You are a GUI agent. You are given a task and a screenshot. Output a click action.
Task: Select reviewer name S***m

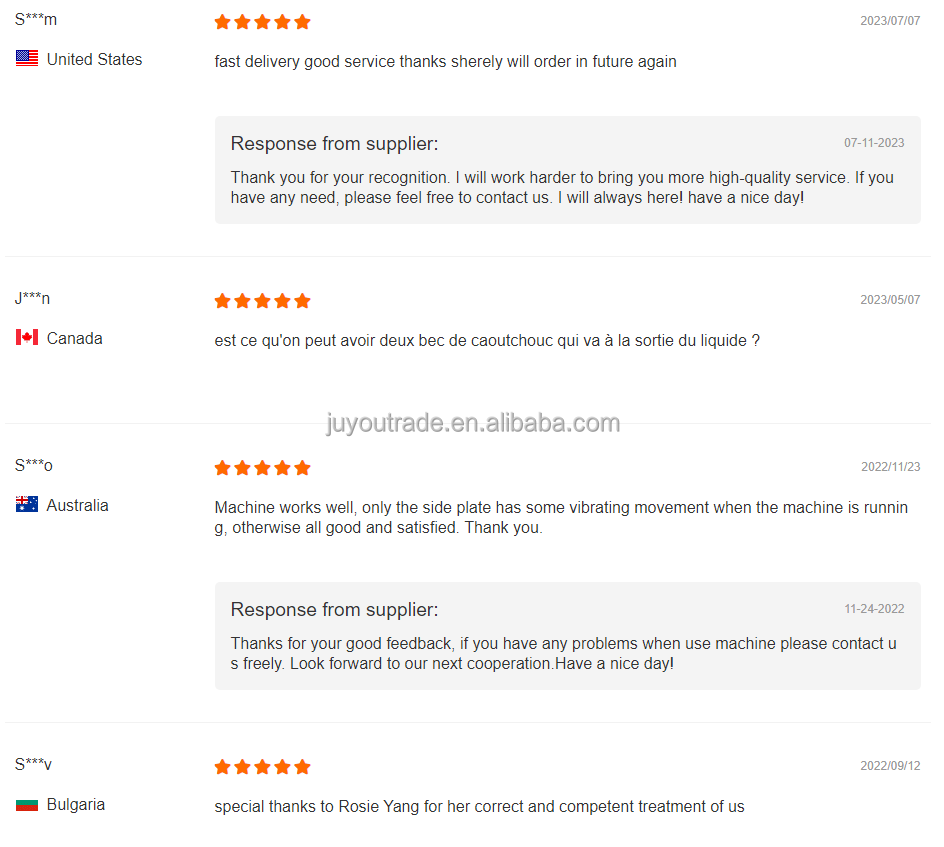[x=36, y=20]
